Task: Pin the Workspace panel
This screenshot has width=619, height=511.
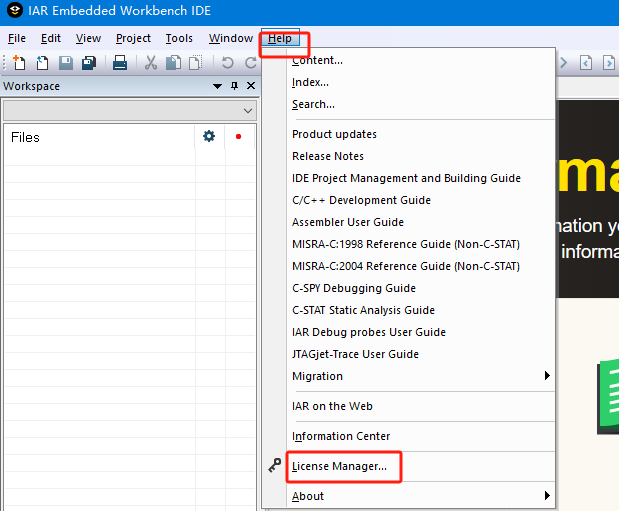Action: pos(234,86)
